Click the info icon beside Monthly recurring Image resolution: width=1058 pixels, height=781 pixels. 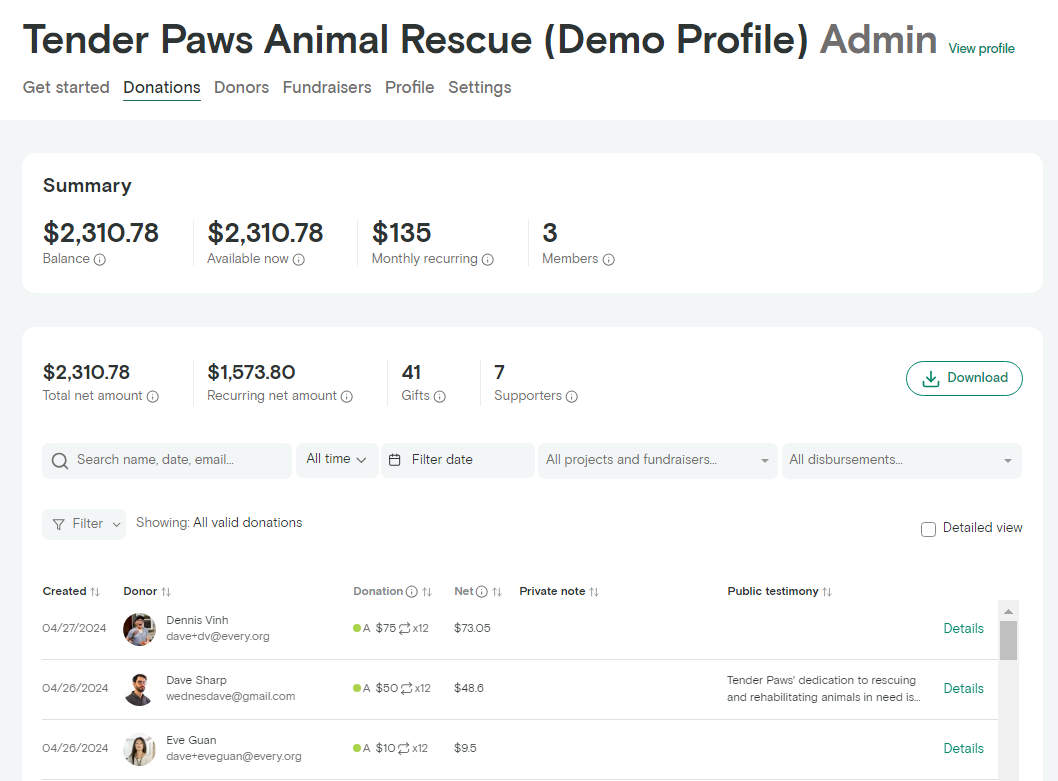pyautogui.click(x=488, y=259)
